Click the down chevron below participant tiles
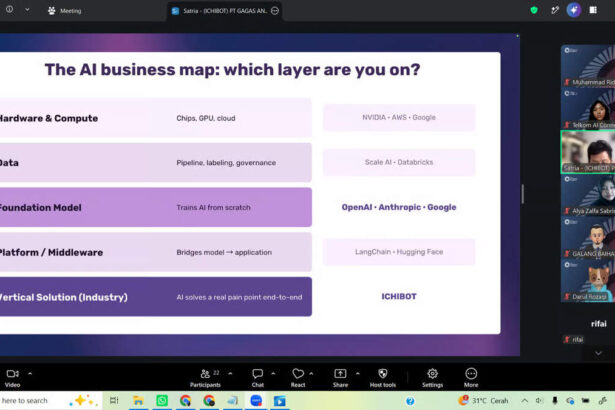The width and height of the screenshot is (615, 410). 598,353
